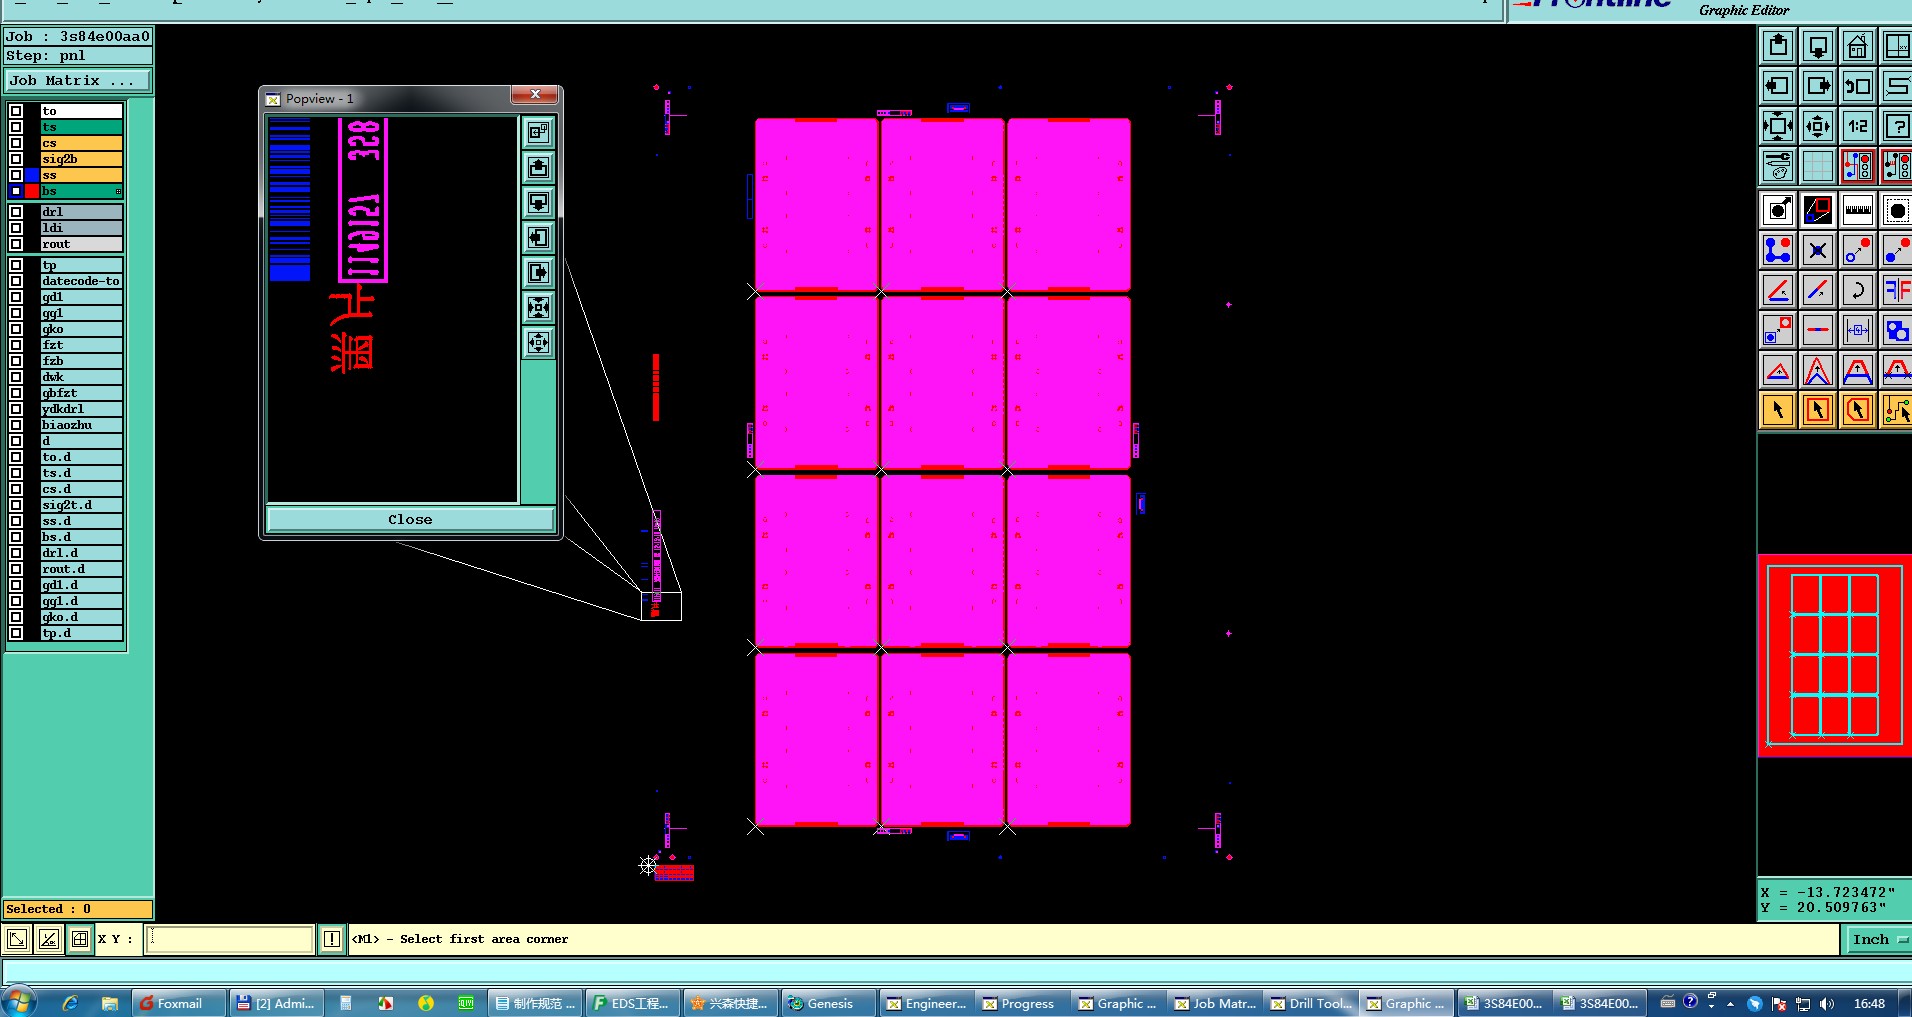Toggle the checkbox for layer drl

coord(16,212)
